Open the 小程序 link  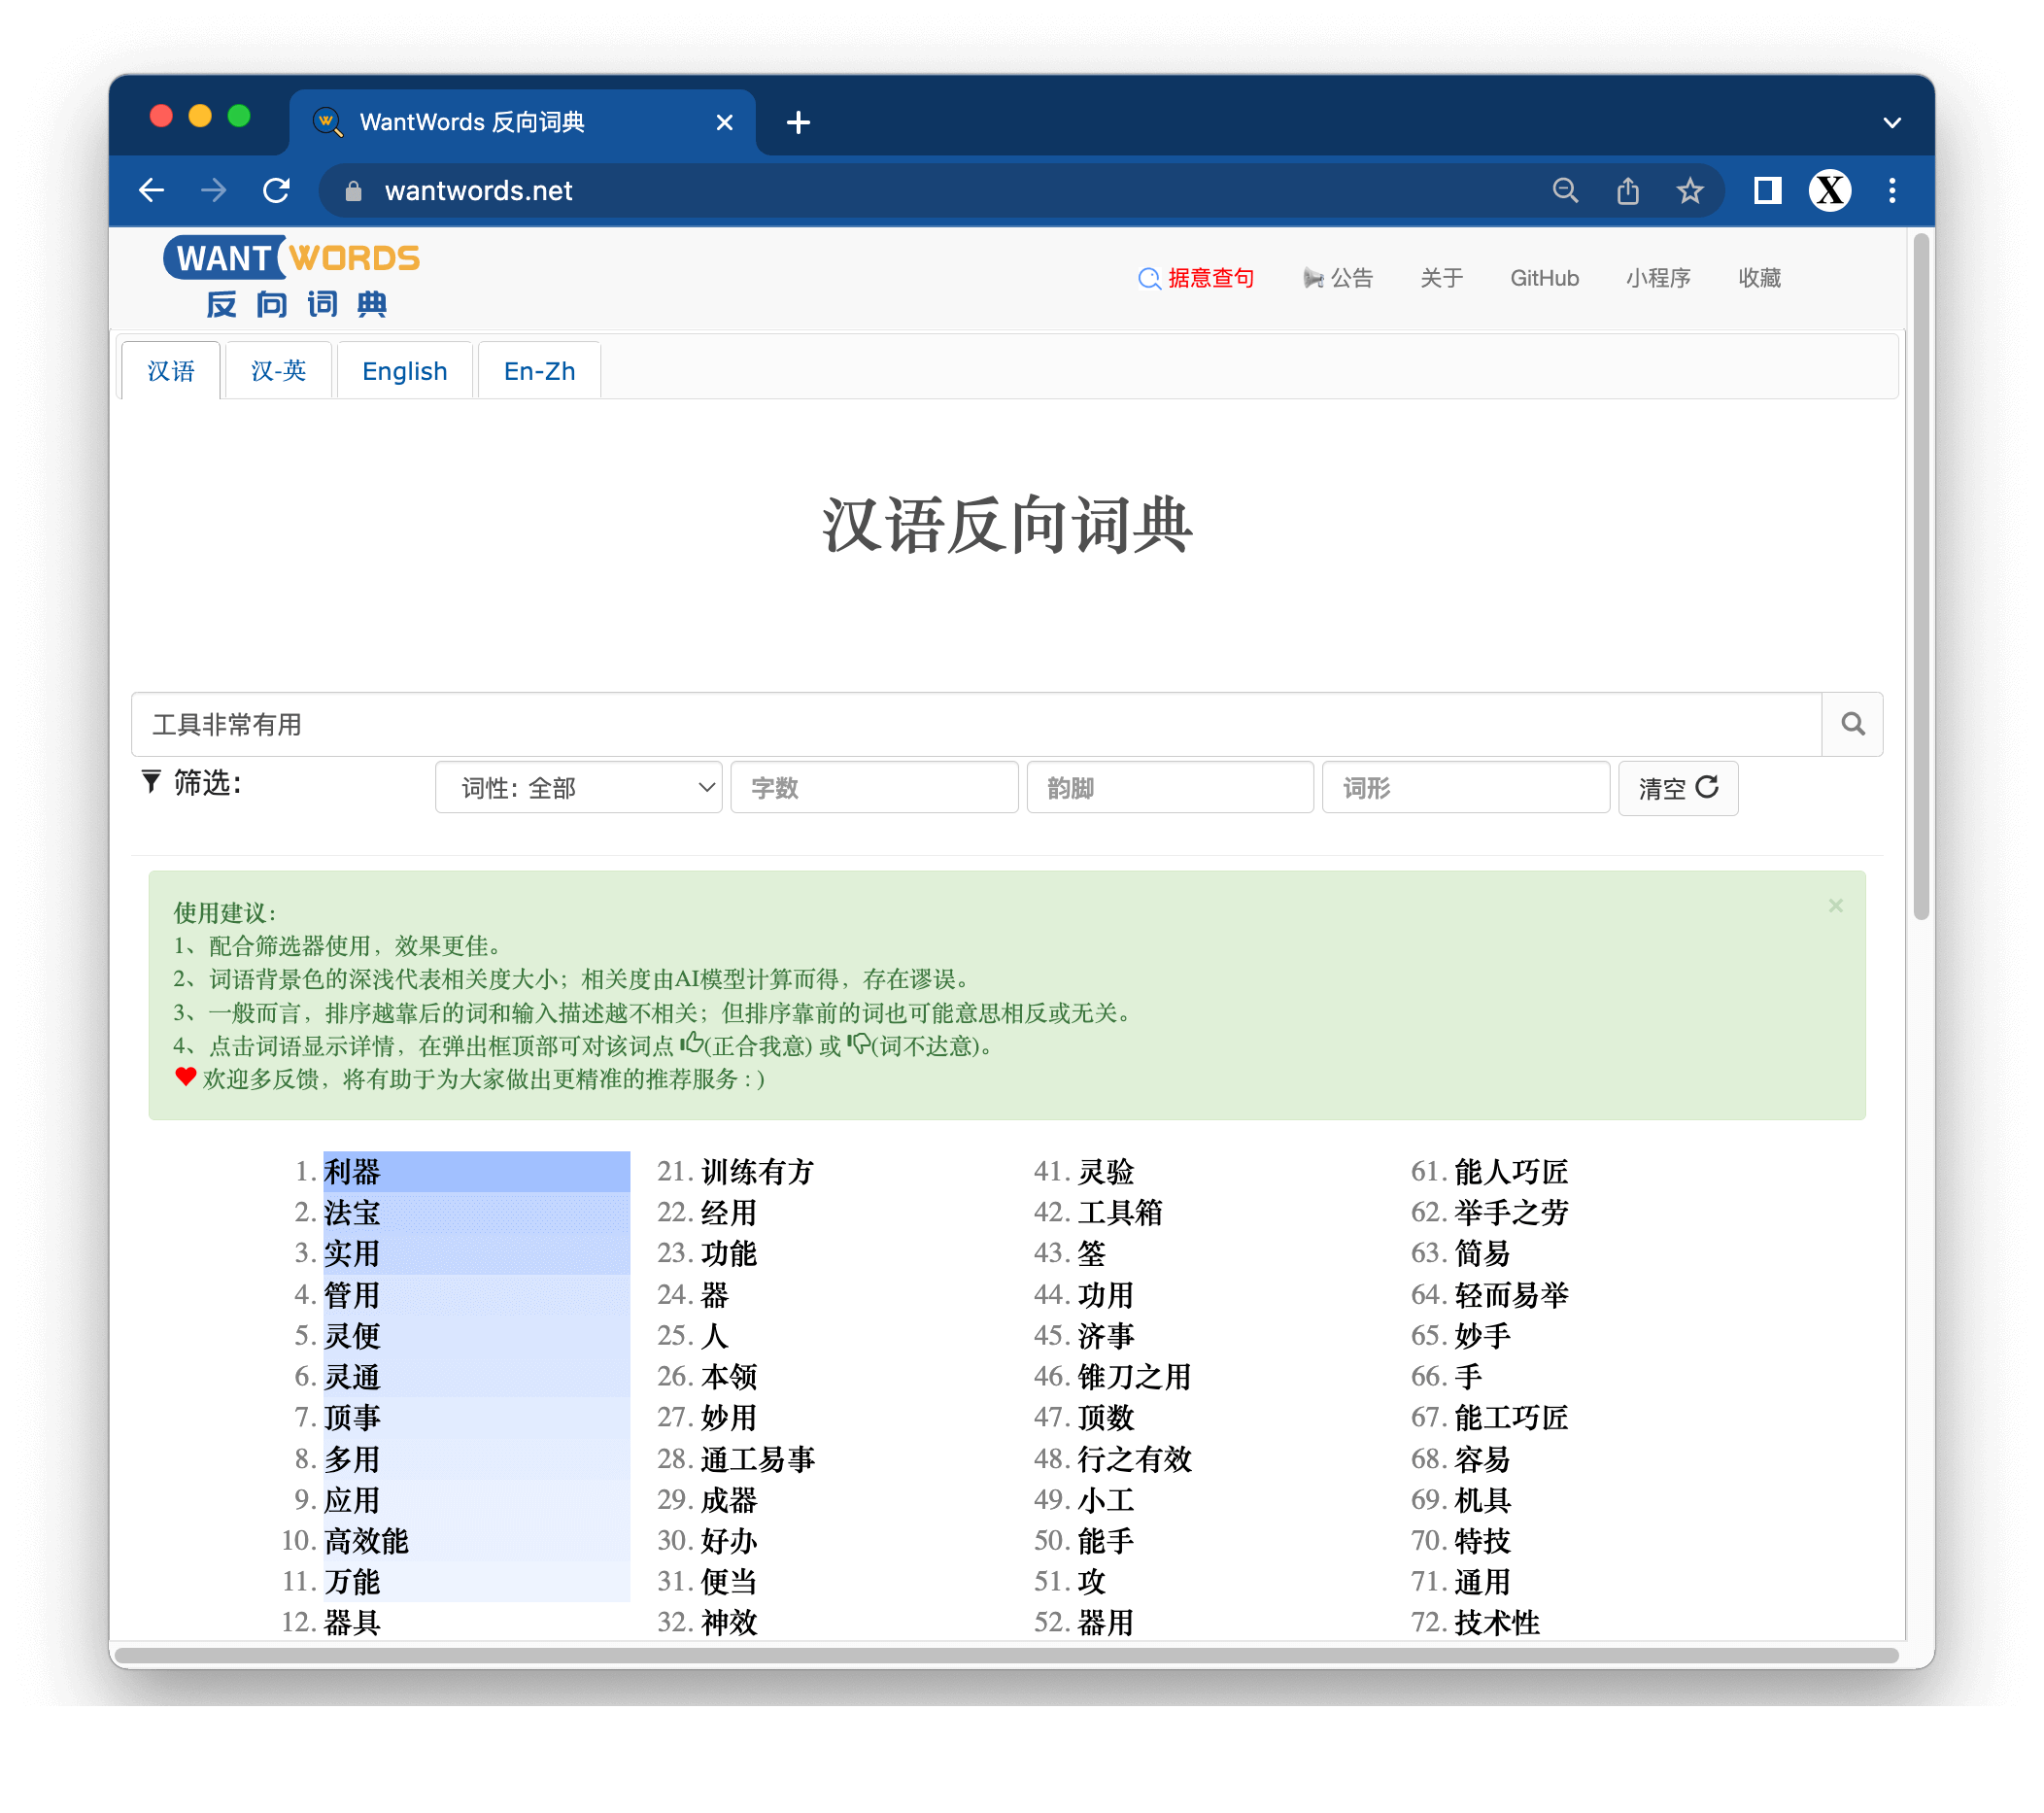(x=1658, y=278)
